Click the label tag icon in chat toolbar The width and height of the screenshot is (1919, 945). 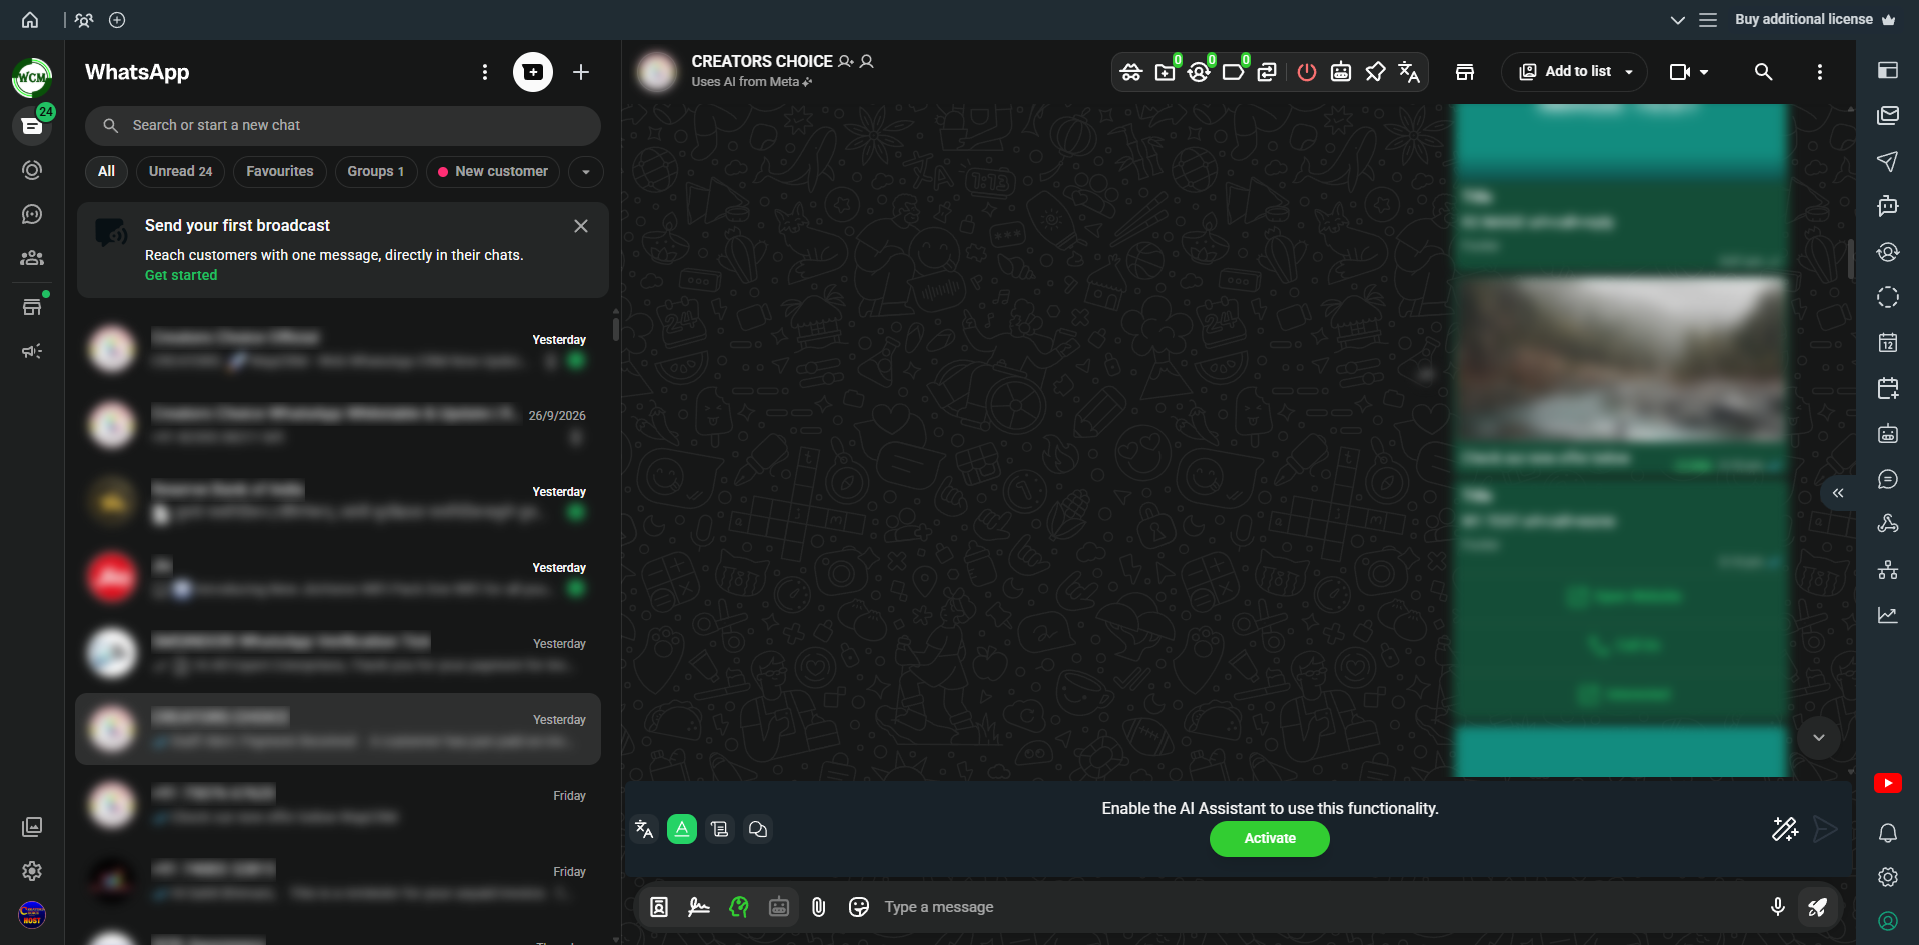coord(1234,72)
